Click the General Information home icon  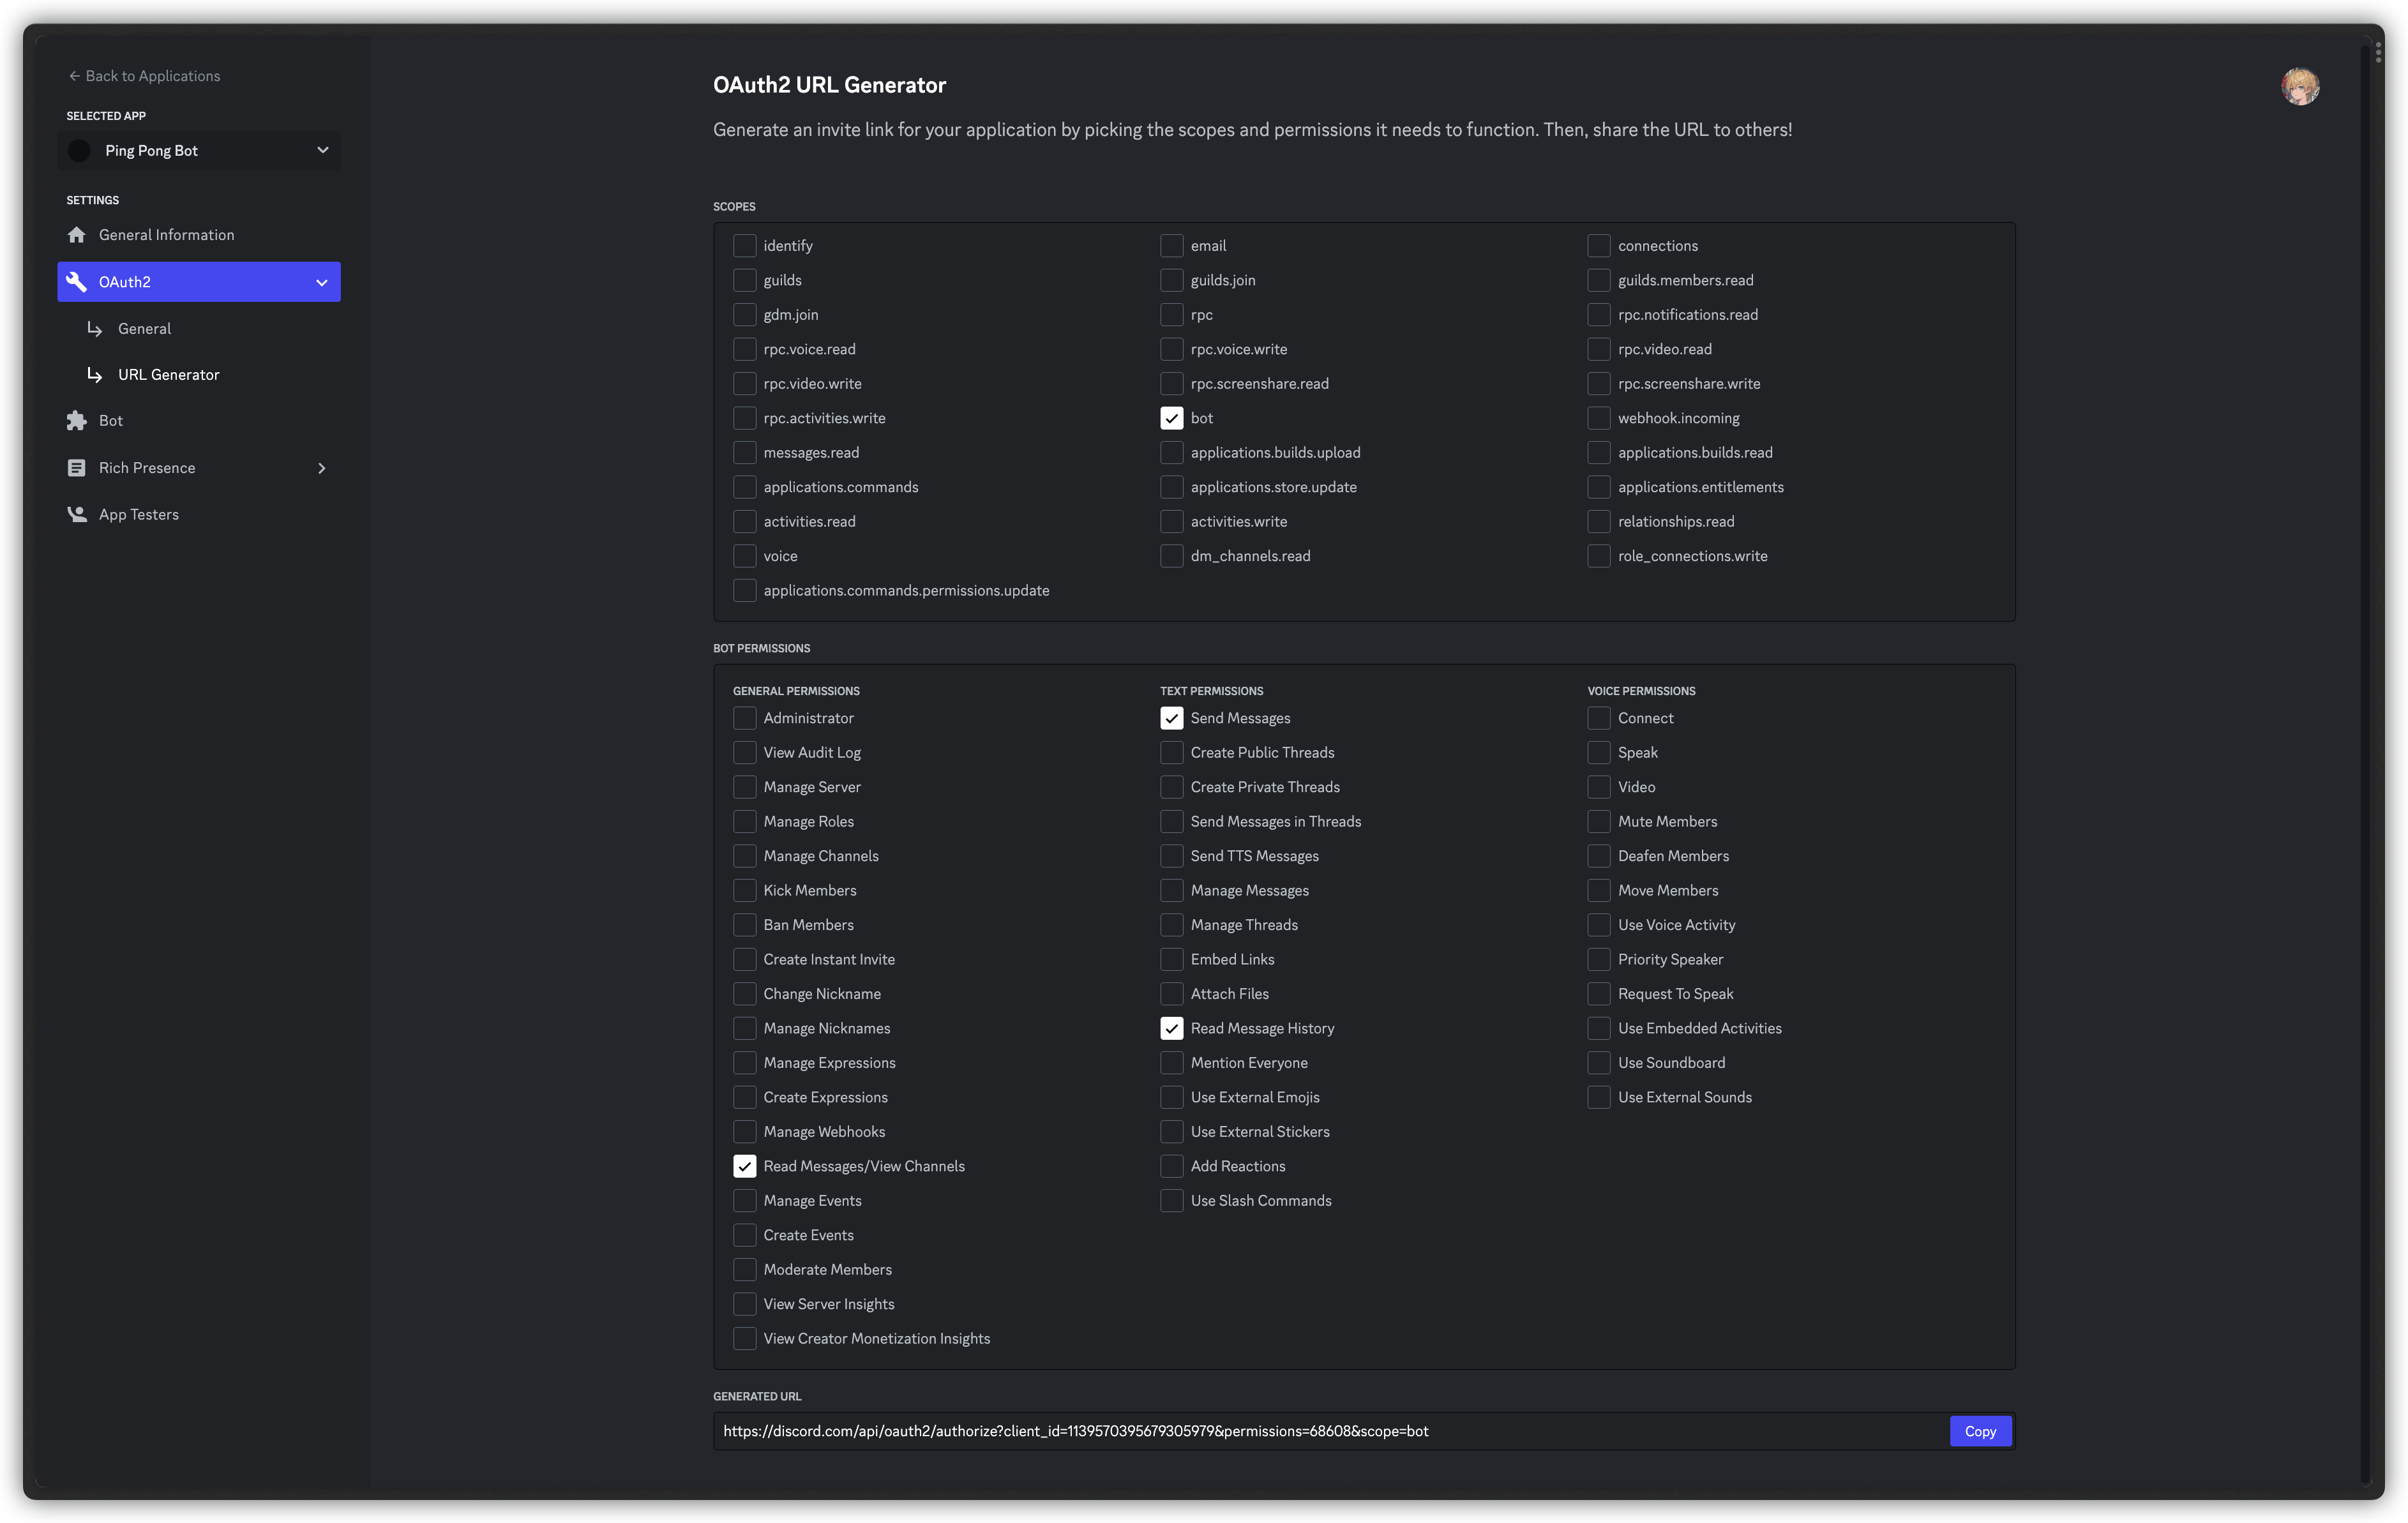pyautogui.click(x=76, y=235)
